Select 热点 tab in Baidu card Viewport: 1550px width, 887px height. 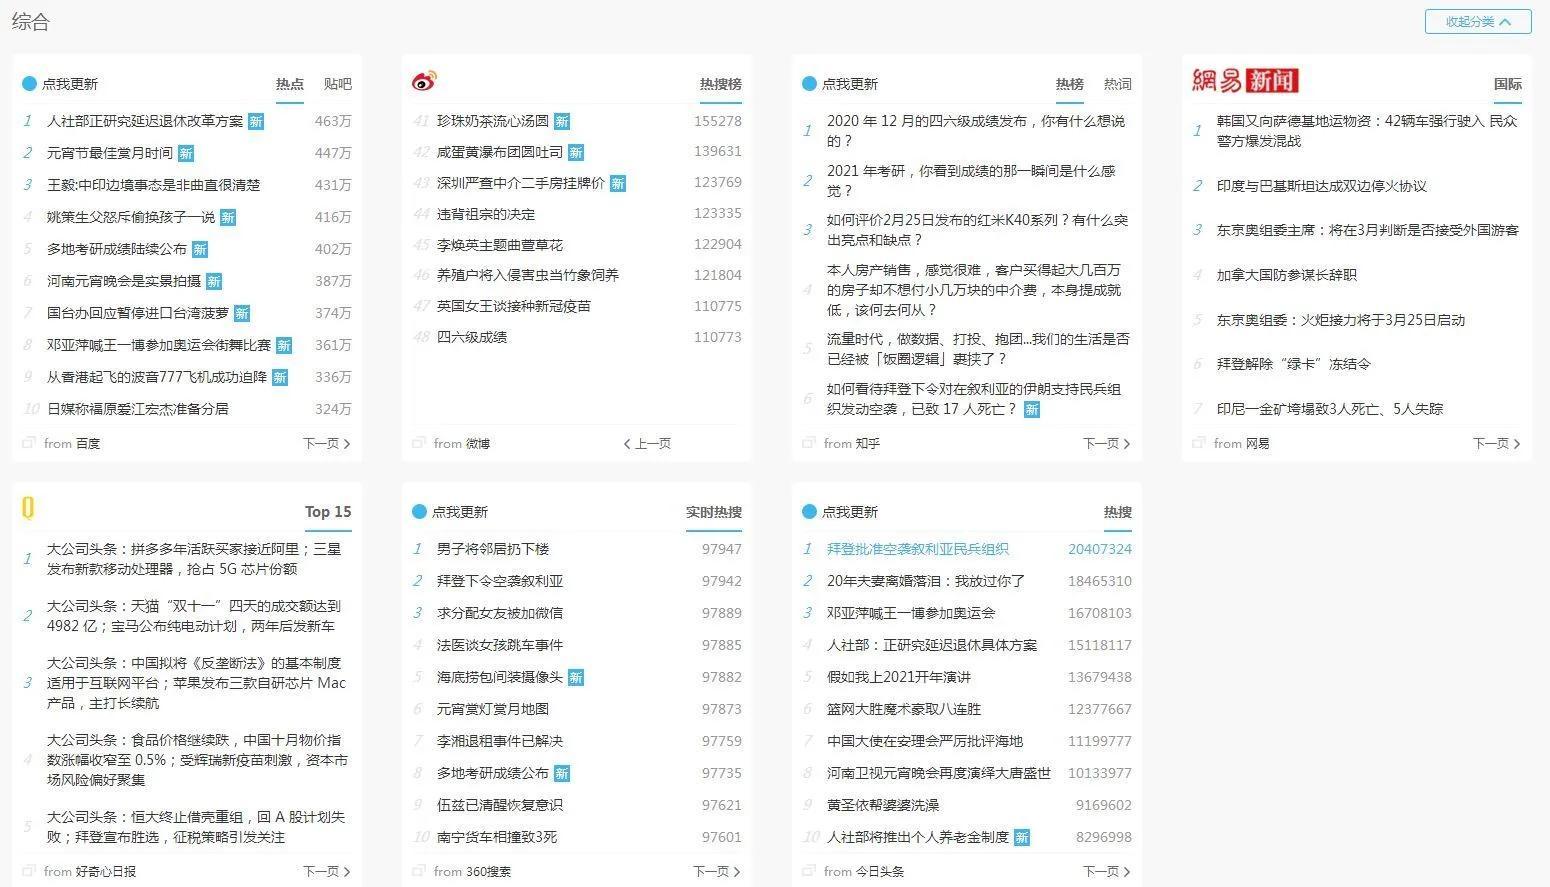290,84
